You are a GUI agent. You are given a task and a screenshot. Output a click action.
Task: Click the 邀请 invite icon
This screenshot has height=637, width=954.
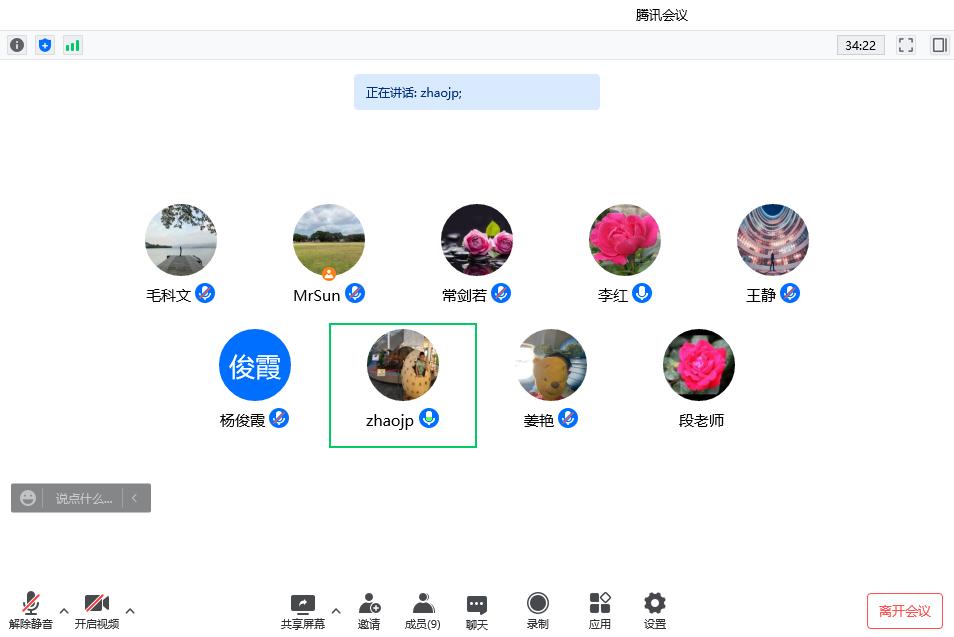coord(369,610)
